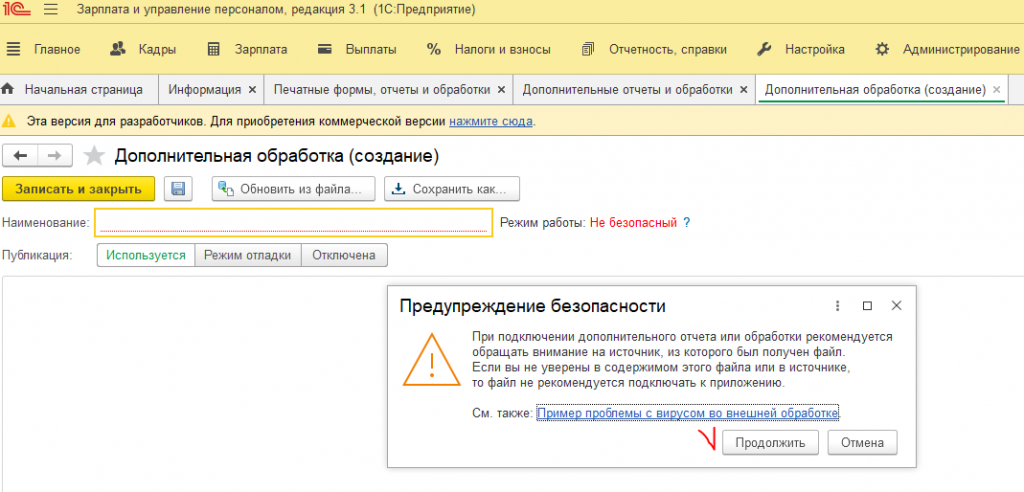Click the Зарплата calculator icon
The width and height of the screenshot is (1024, 492).
tap(214, 50)
